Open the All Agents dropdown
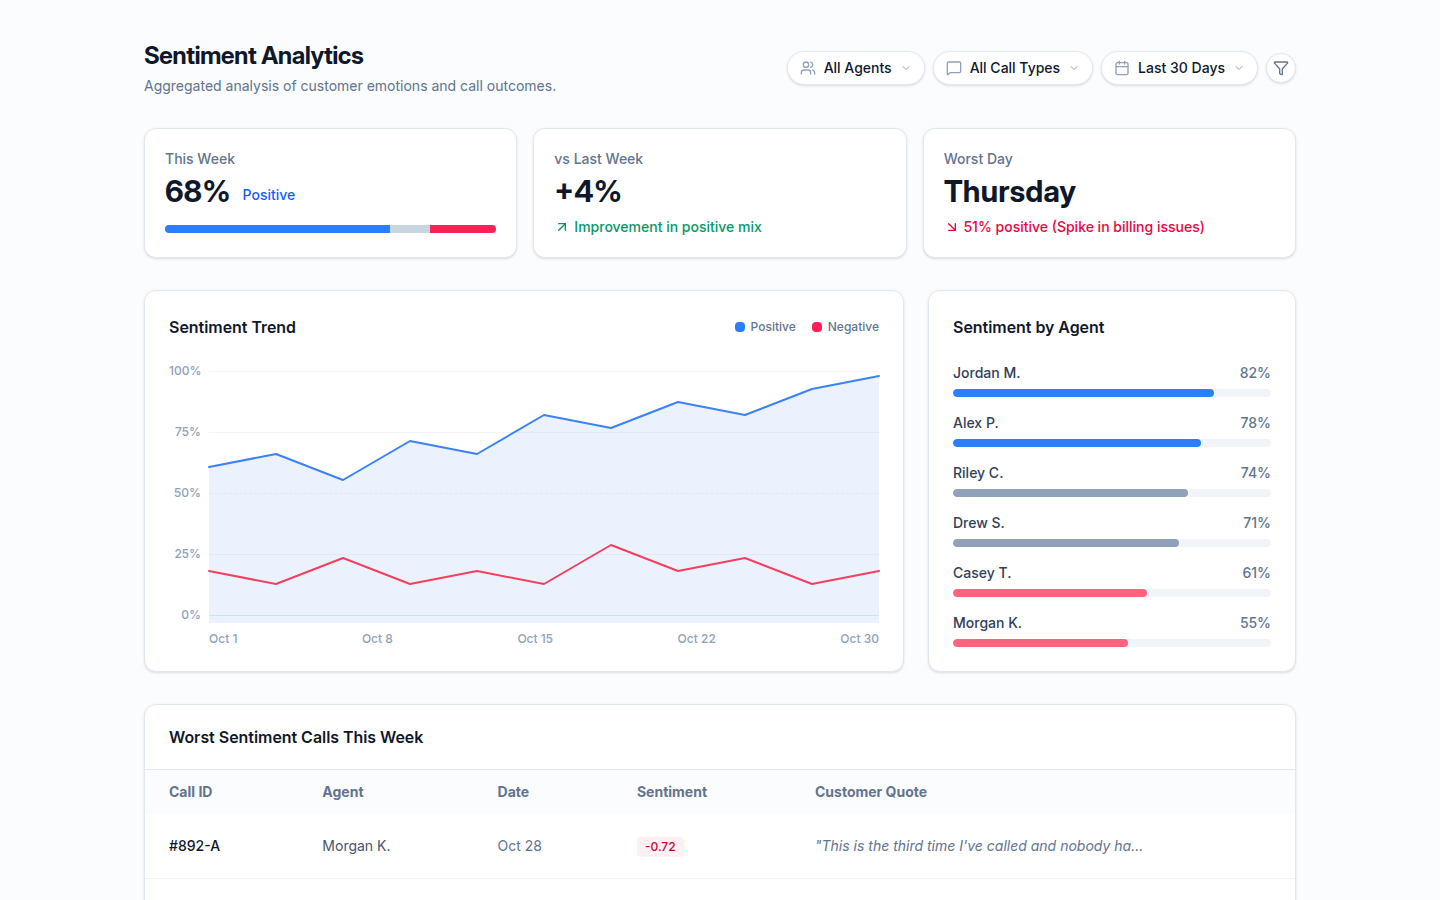Screen dimensions: 1440x900 (855, 68)
